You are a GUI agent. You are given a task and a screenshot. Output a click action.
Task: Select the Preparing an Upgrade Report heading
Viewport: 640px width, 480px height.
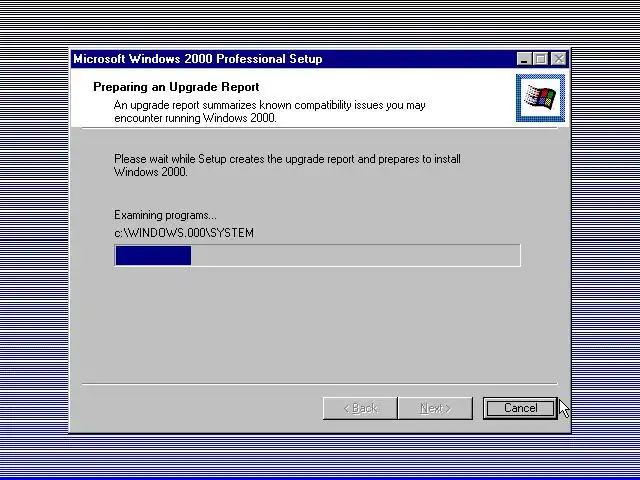[x=176, y=87]
